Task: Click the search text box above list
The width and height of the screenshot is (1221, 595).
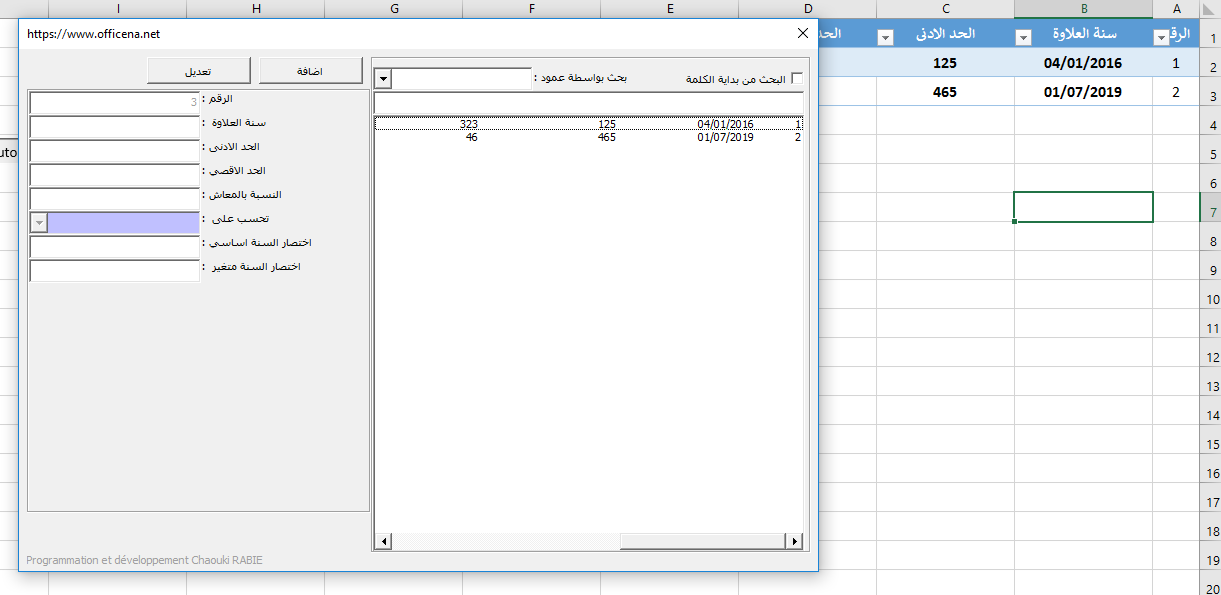Action: [588, 103]
